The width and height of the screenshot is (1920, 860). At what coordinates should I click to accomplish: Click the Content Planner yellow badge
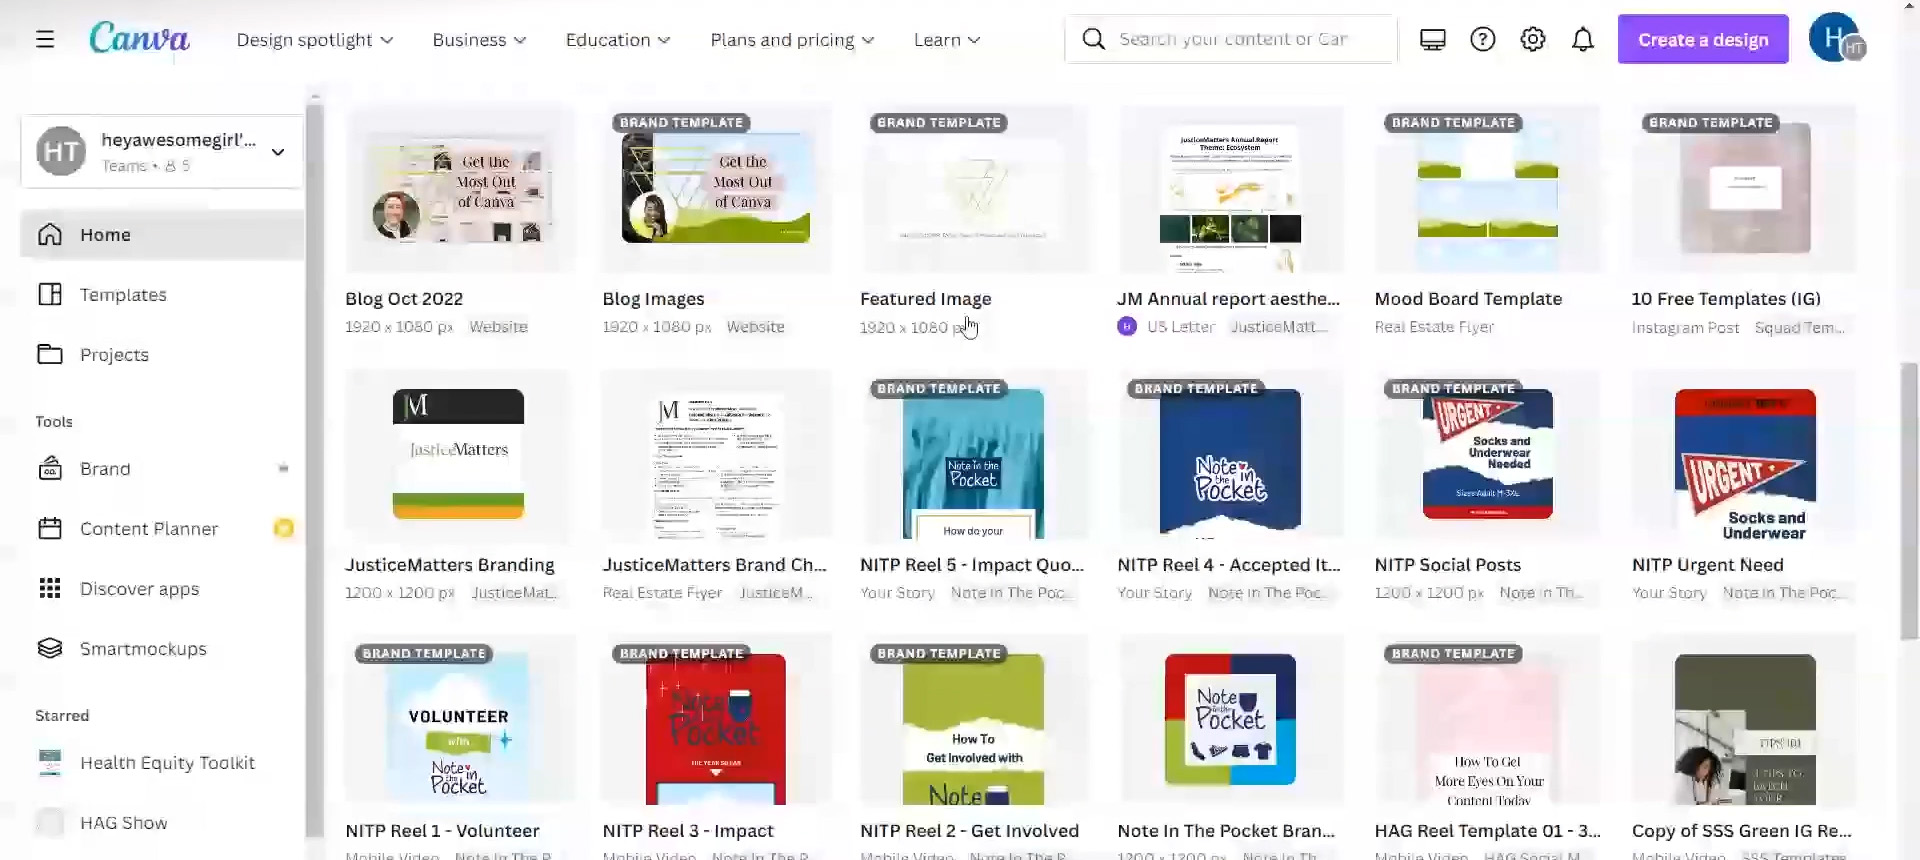click(x=284, y=528)
